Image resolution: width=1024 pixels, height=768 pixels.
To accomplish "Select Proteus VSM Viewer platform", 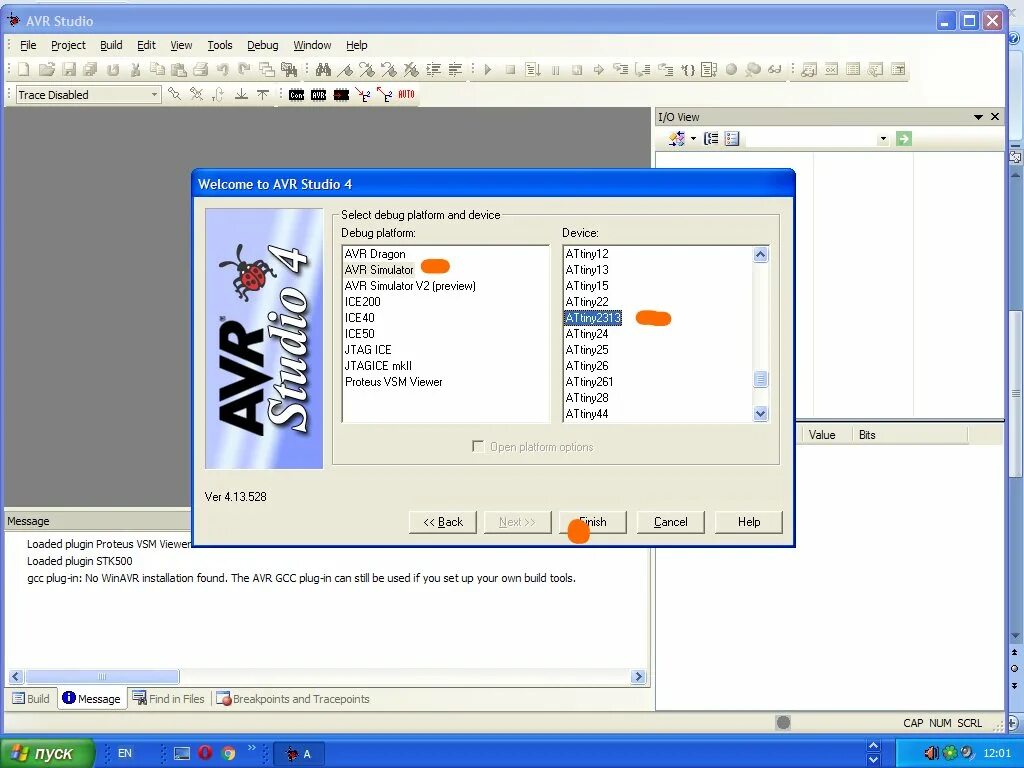I will 393,382.
